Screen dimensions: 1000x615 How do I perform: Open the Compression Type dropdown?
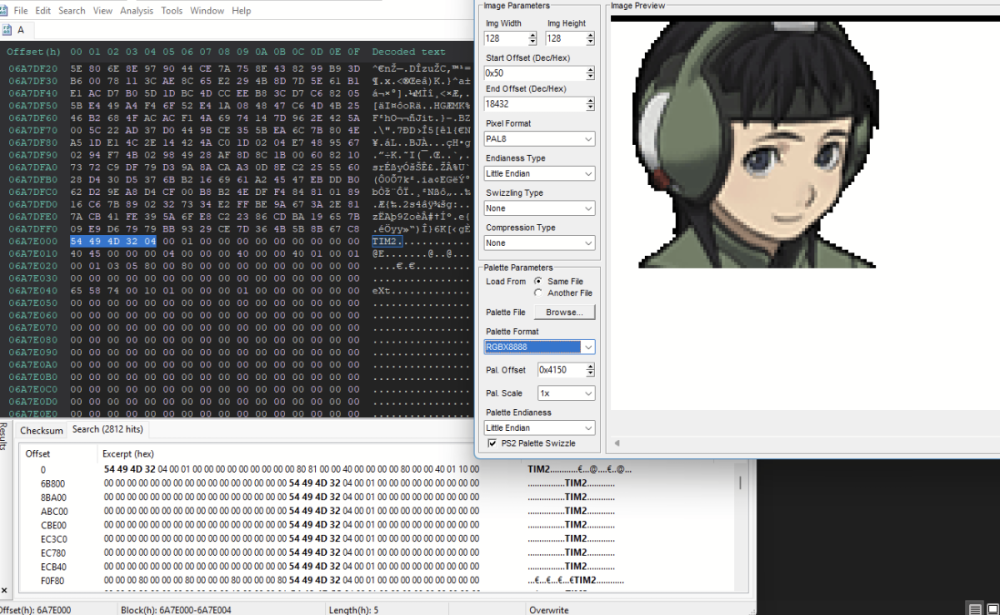pos(540,243)
